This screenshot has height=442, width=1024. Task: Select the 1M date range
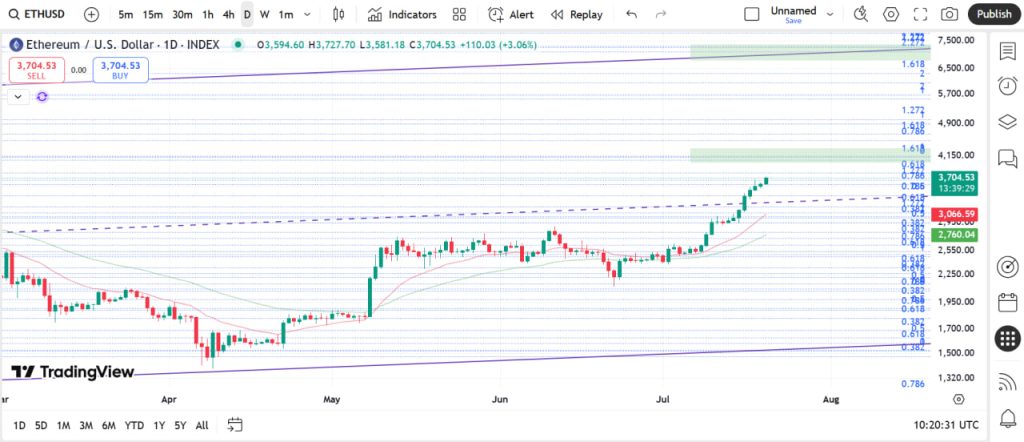point(63,425)
